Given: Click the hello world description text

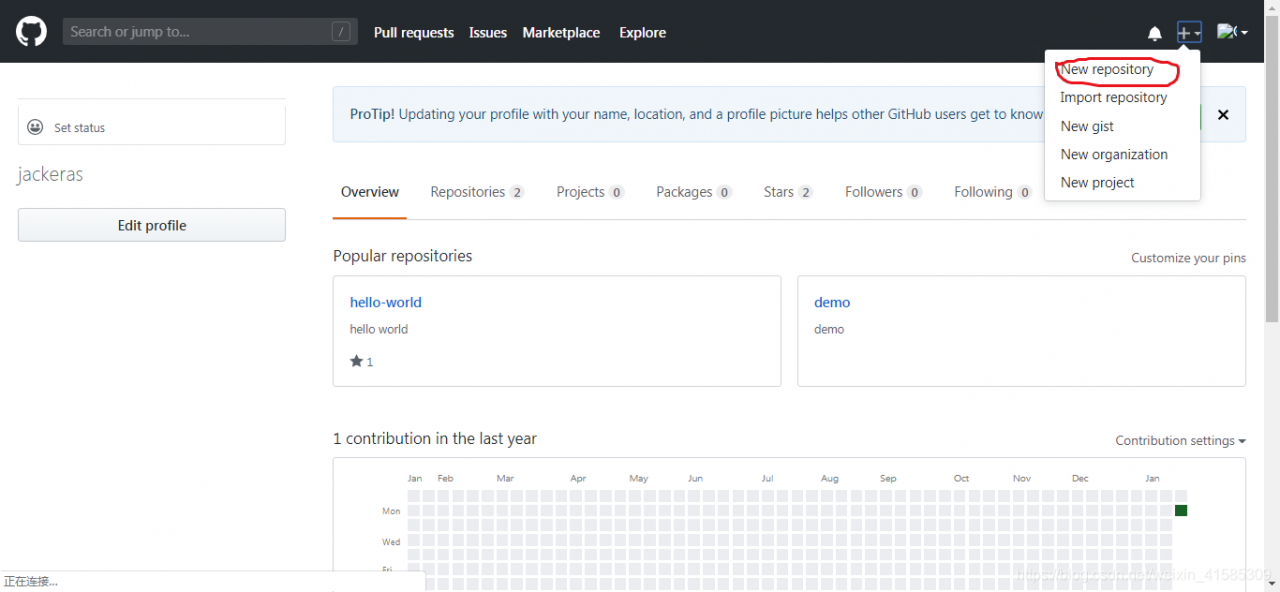Looking at the screenshot, I should pyautogui.click(x=379, y=329).
